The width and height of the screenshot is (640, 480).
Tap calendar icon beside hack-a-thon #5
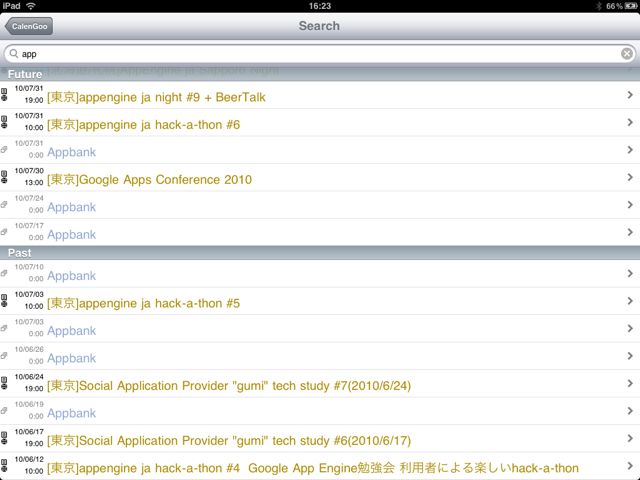click(x=4, y=301)
